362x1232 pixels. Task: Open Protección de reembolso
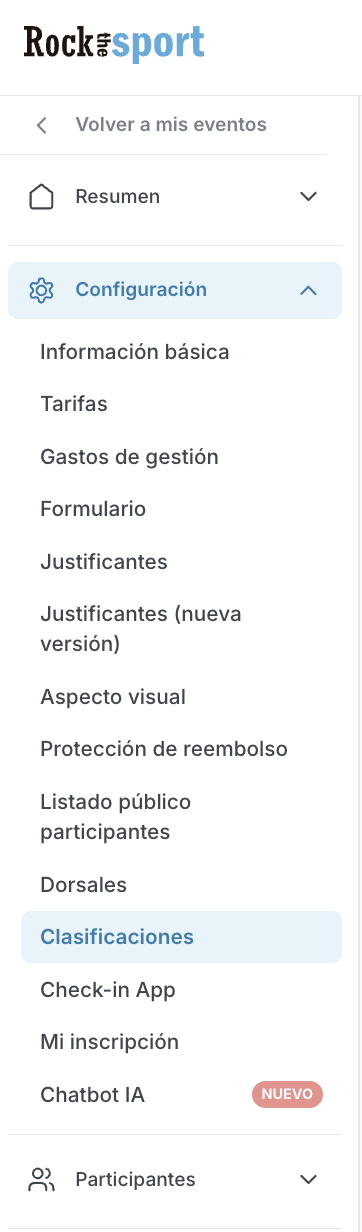click(x=164, y=749)
